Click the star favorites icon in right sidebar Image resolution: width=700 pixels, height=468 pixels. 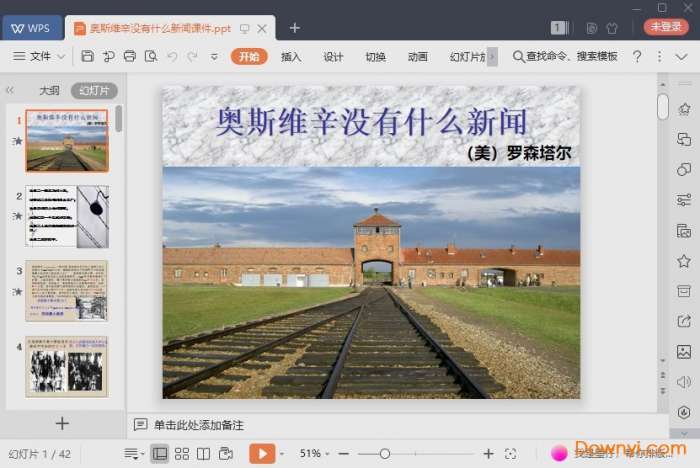tap(684, 260)
